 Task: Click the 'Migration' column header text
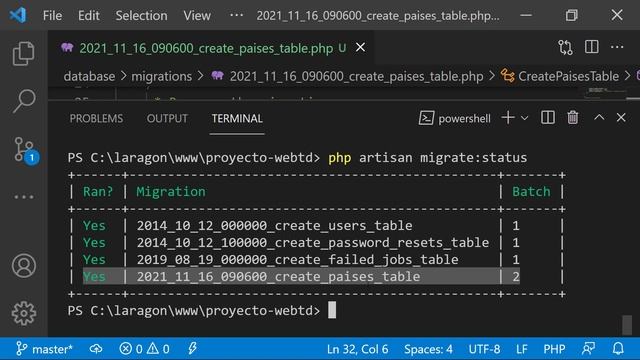(x=171, y=192)
